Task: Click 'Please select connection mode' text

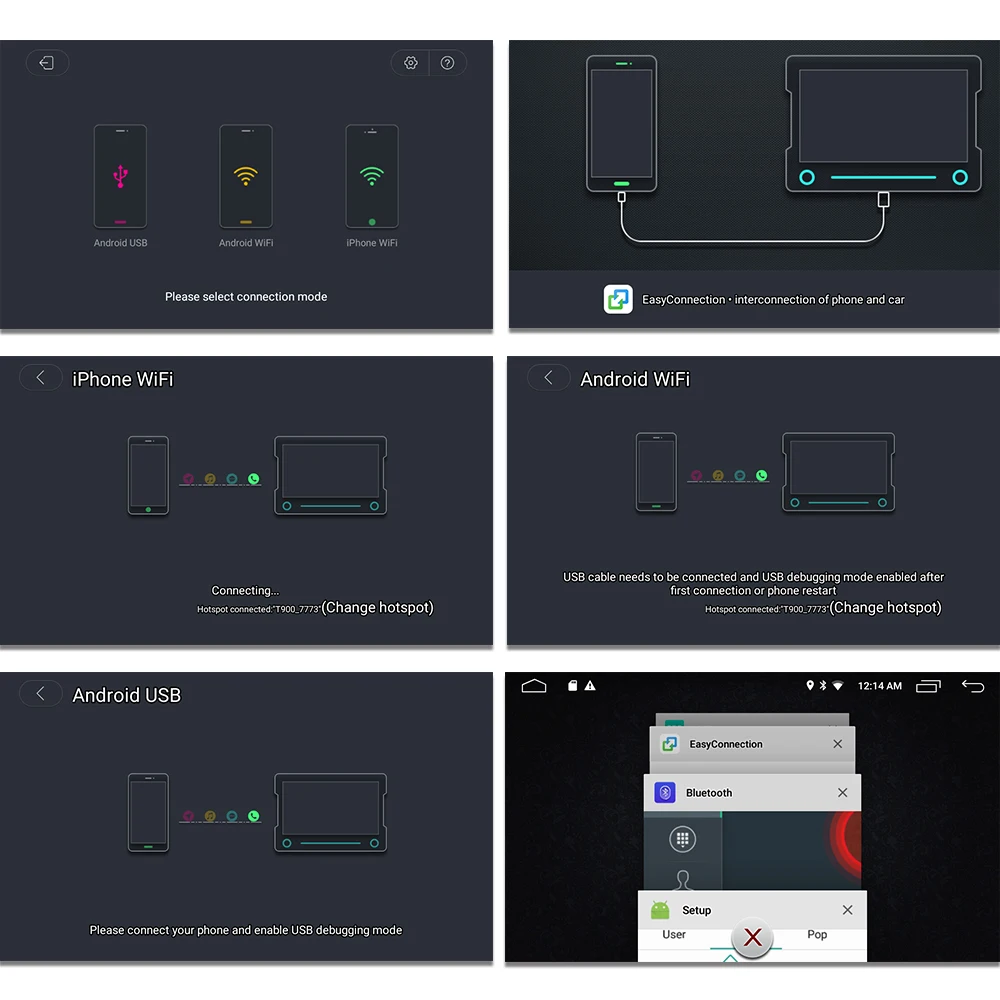Action: [x=246, y=297]
